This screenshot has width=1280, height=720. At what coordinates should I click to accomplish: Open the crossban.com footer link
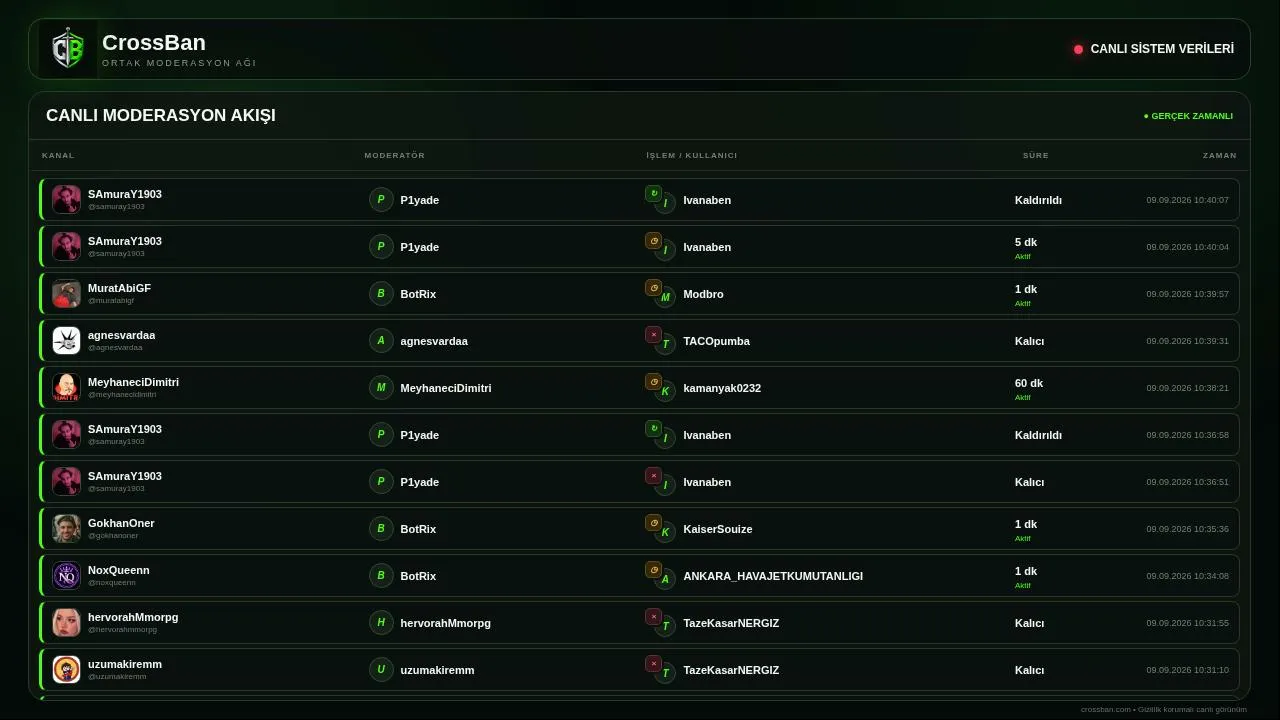[x=1105, y=710]
